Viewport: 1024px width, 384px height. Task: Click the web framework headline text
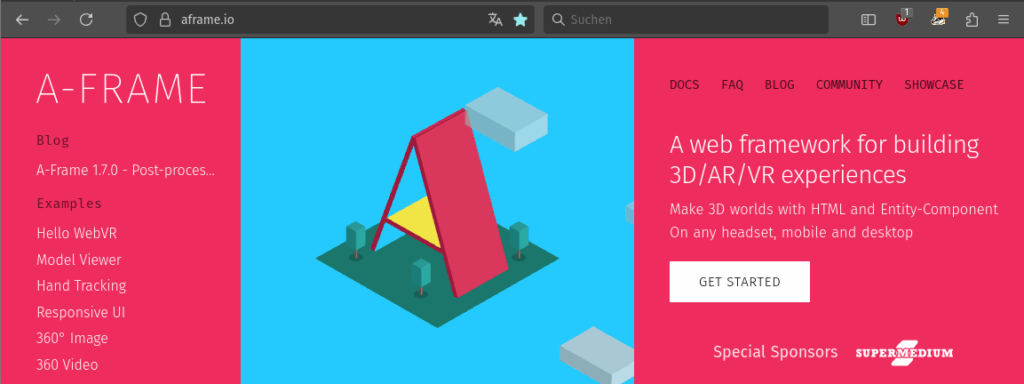tap(824, 159)
